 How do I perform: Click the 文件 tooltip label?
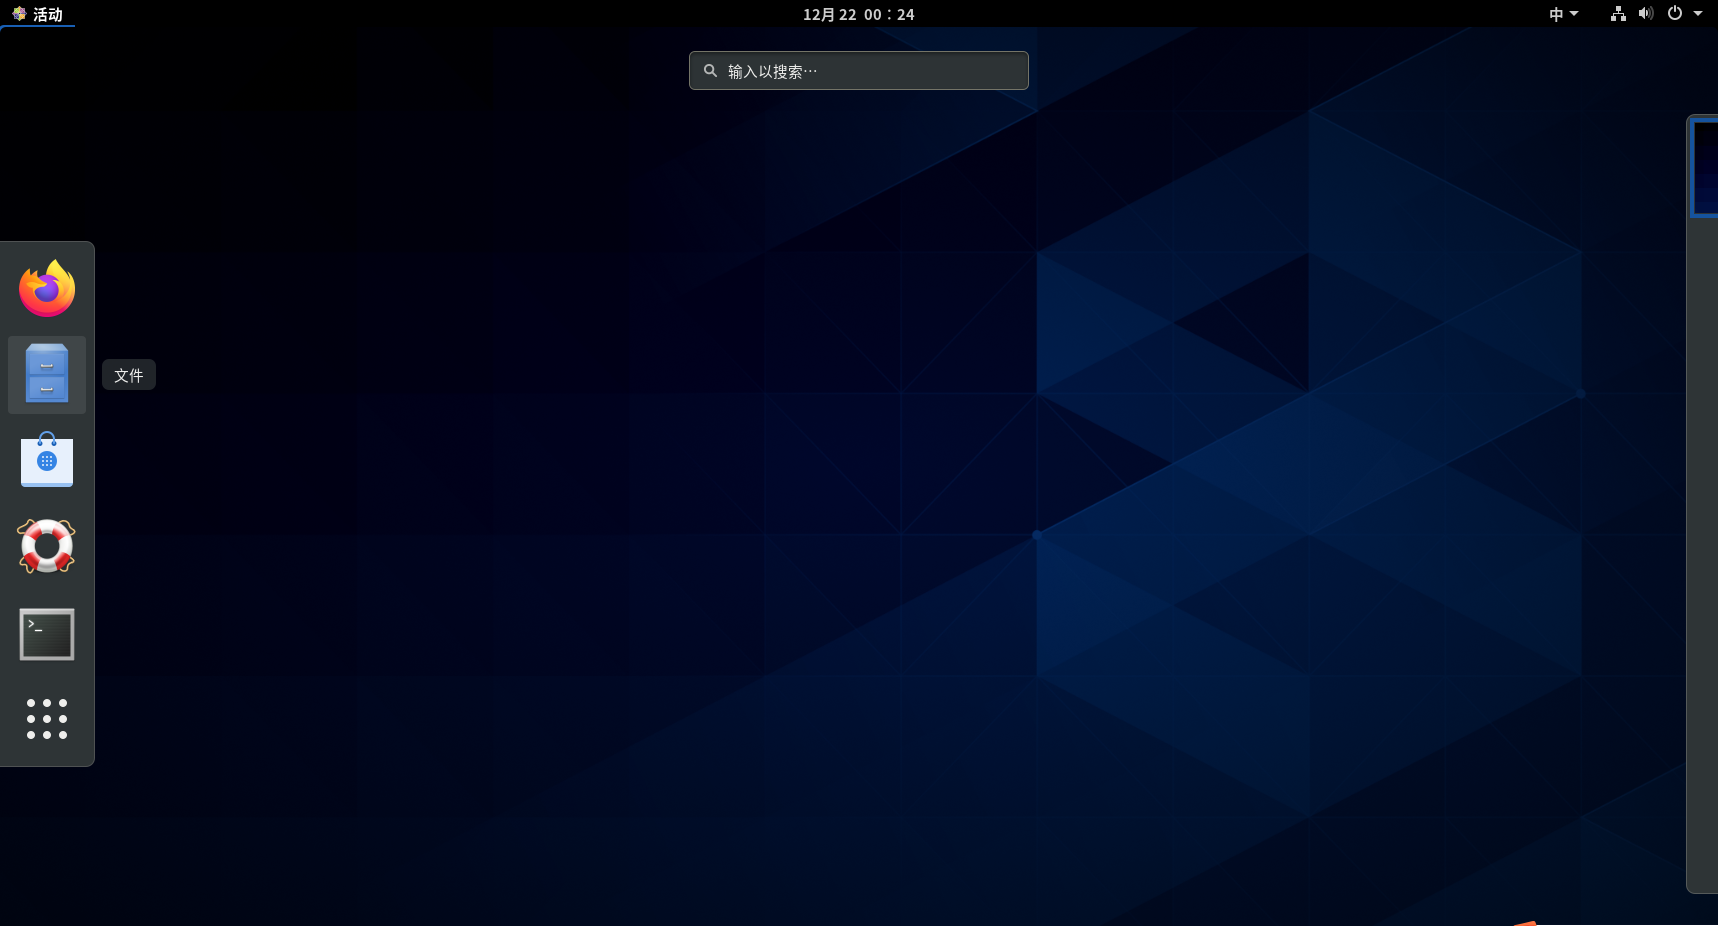pos(128,375)
